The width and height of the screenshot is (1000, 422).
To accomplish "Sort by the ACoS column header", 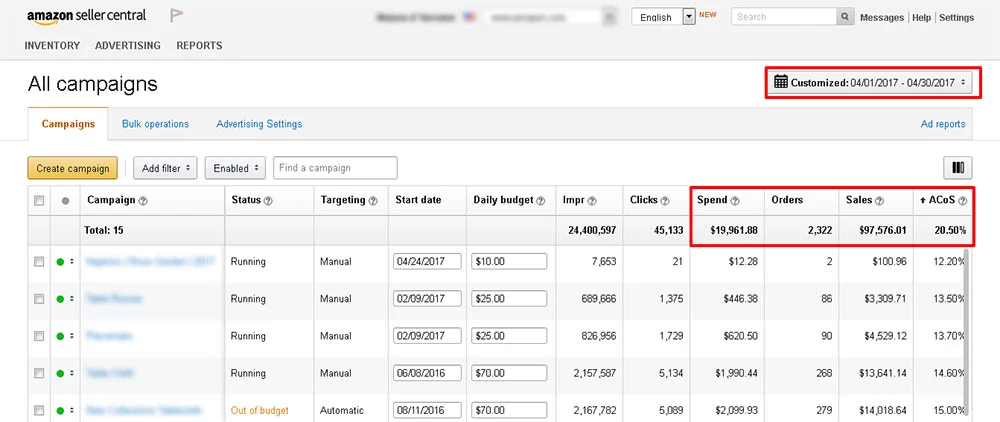I will pos(943,200).
